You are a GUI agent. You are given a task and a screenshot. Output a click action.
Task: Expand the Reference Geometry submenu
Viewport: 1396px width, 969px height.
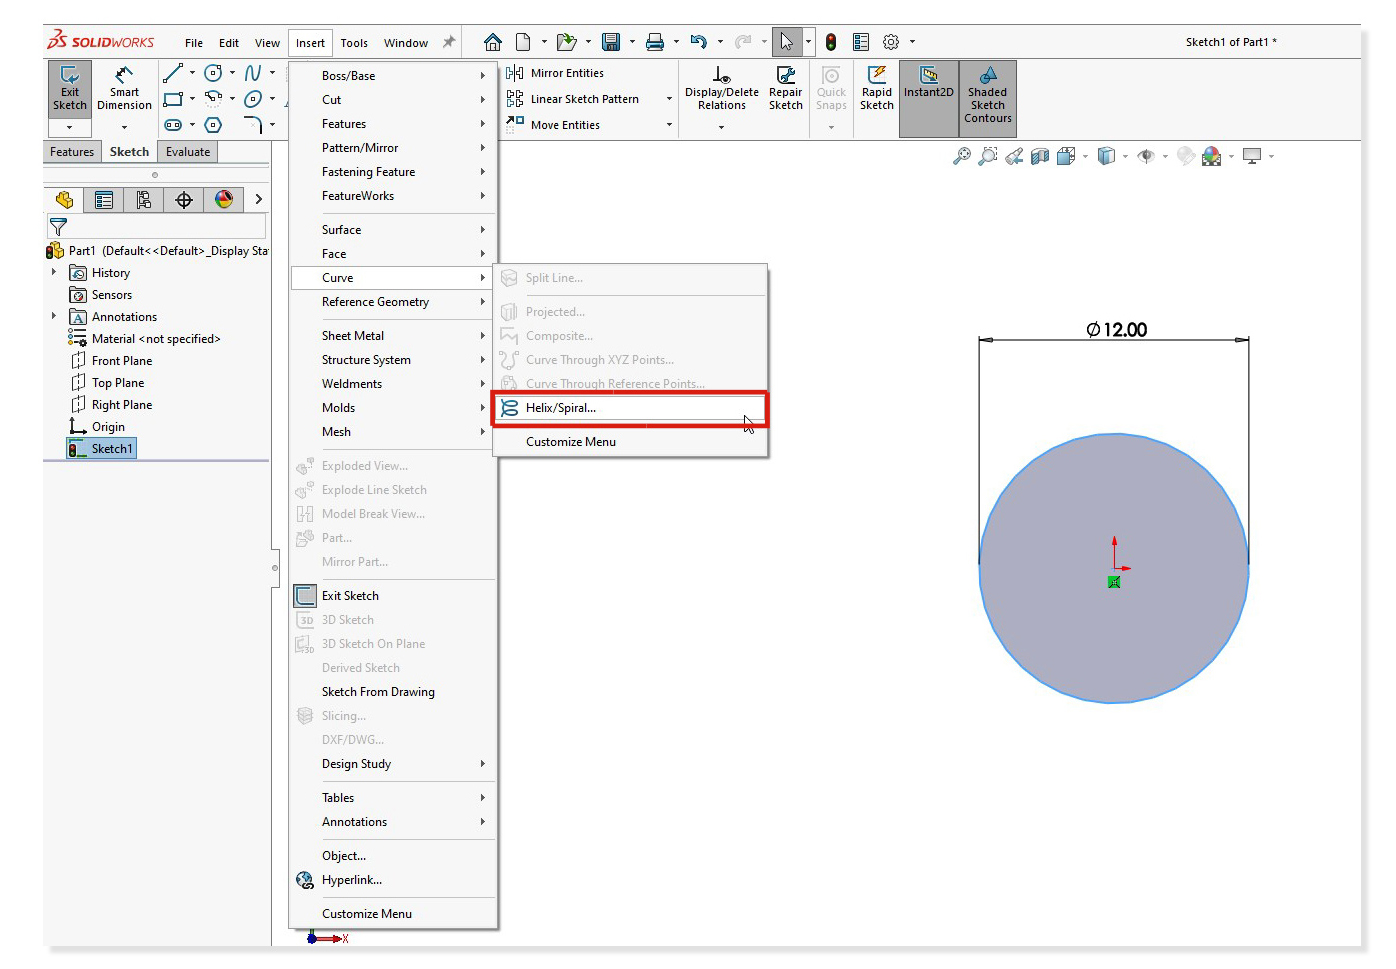(375, 302)
